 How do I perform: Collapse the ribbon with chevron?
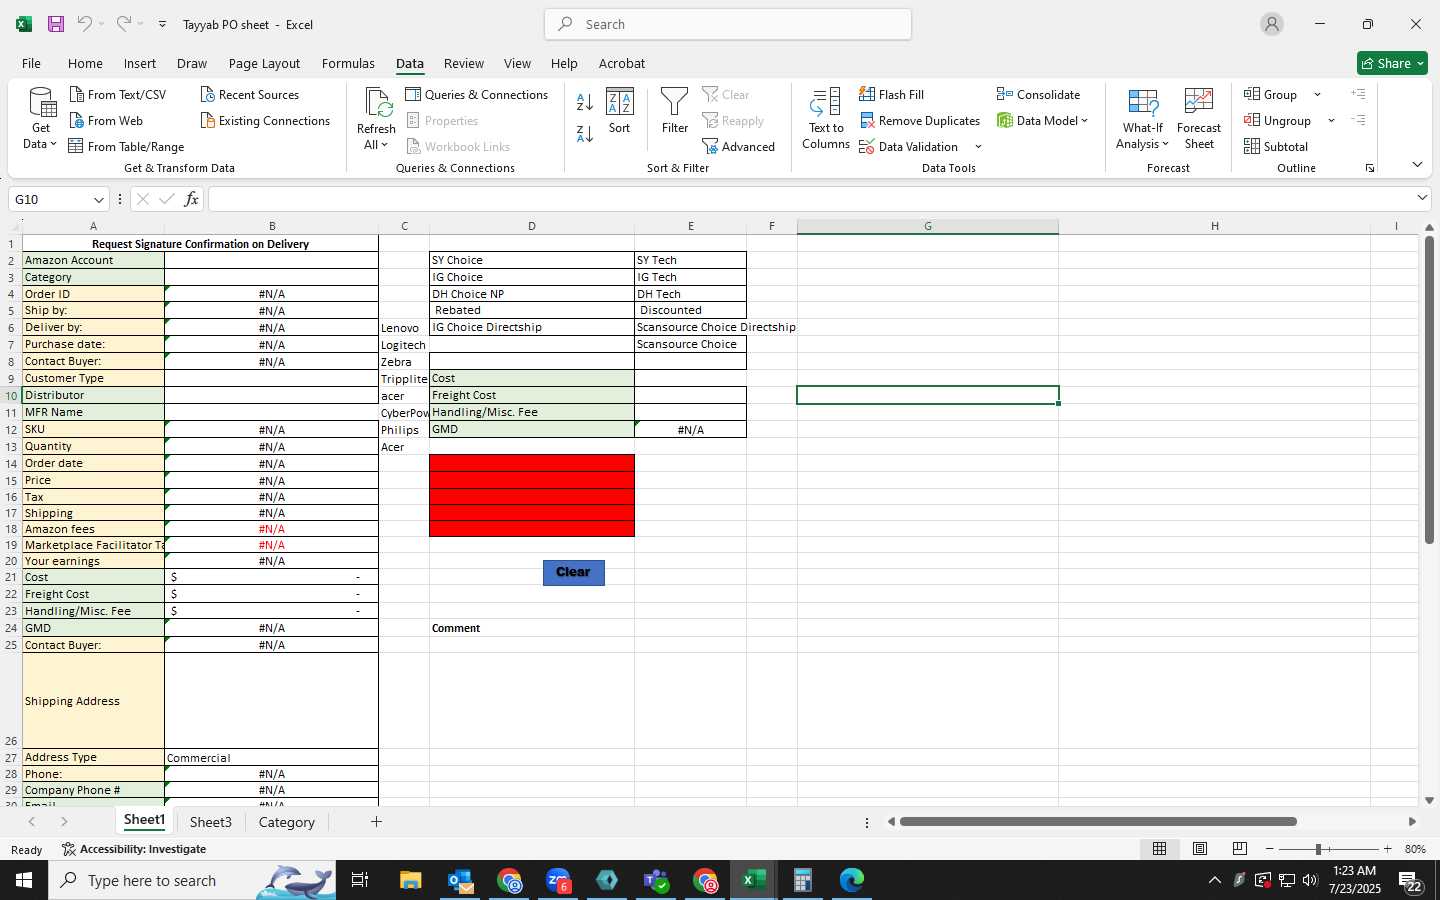(1417, 164)
